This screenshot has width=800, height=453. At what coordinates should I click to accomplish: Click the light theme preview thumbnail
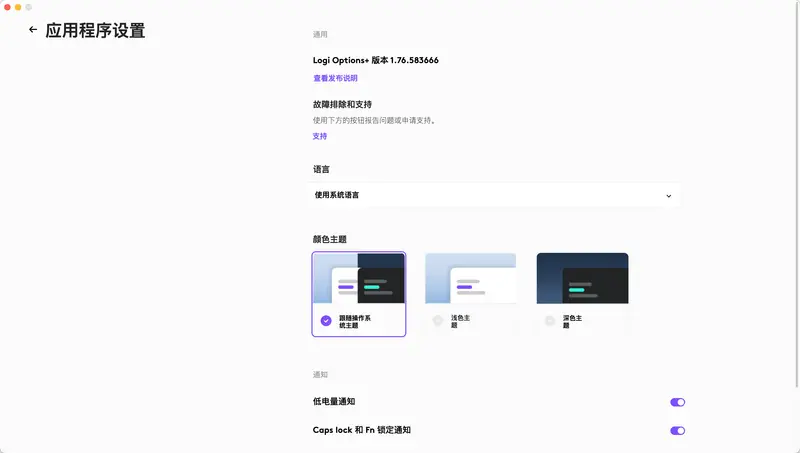coord(470,279)
